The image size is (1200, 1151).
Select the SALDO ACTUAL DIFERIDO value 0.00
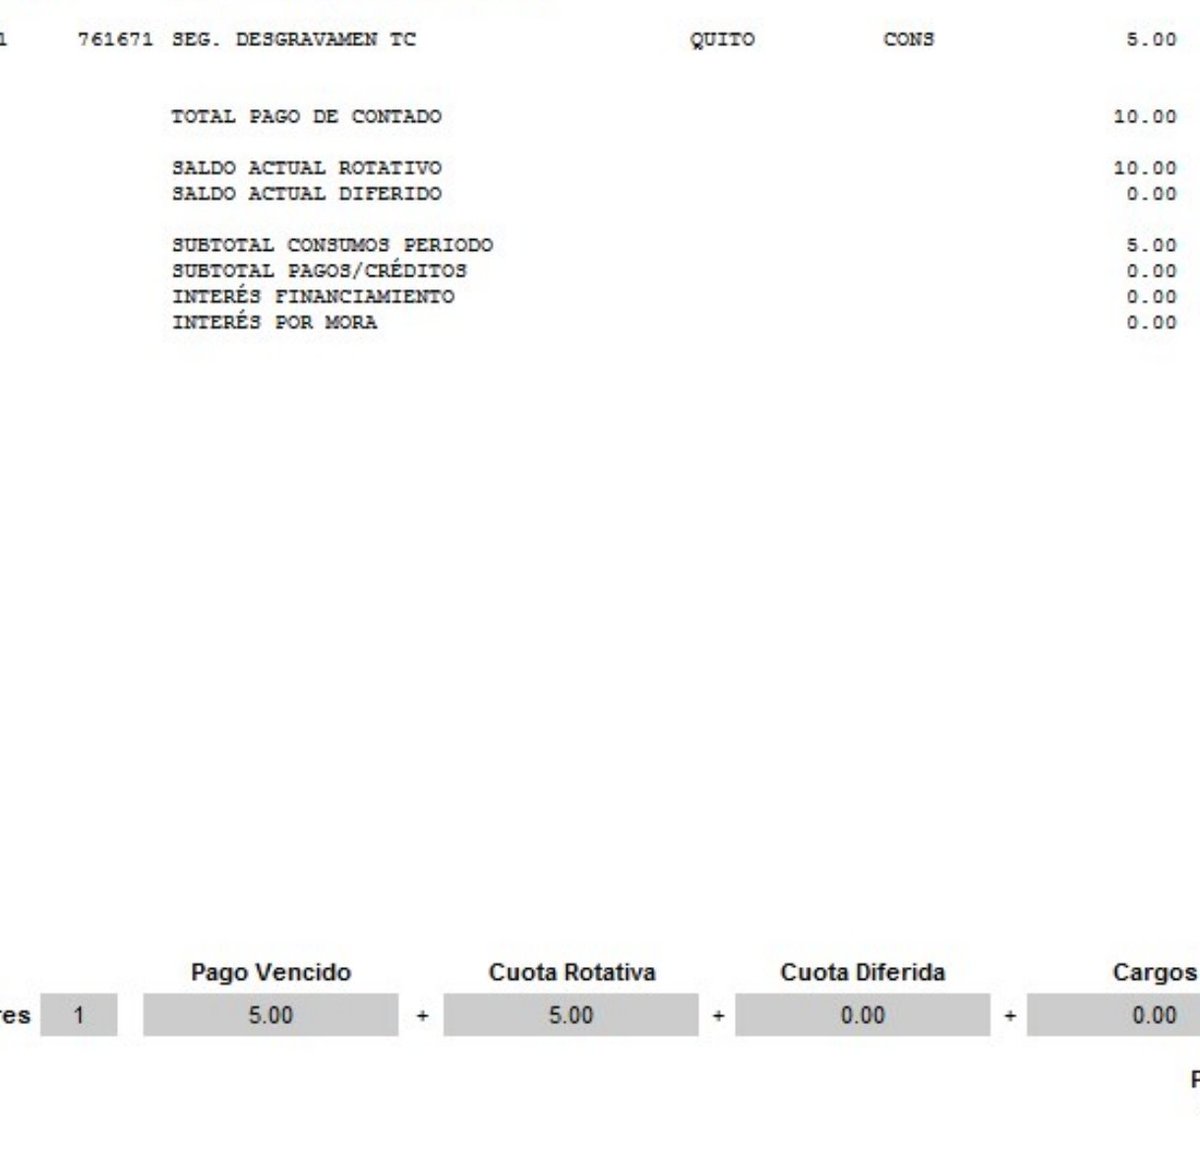pos(1151,194)
